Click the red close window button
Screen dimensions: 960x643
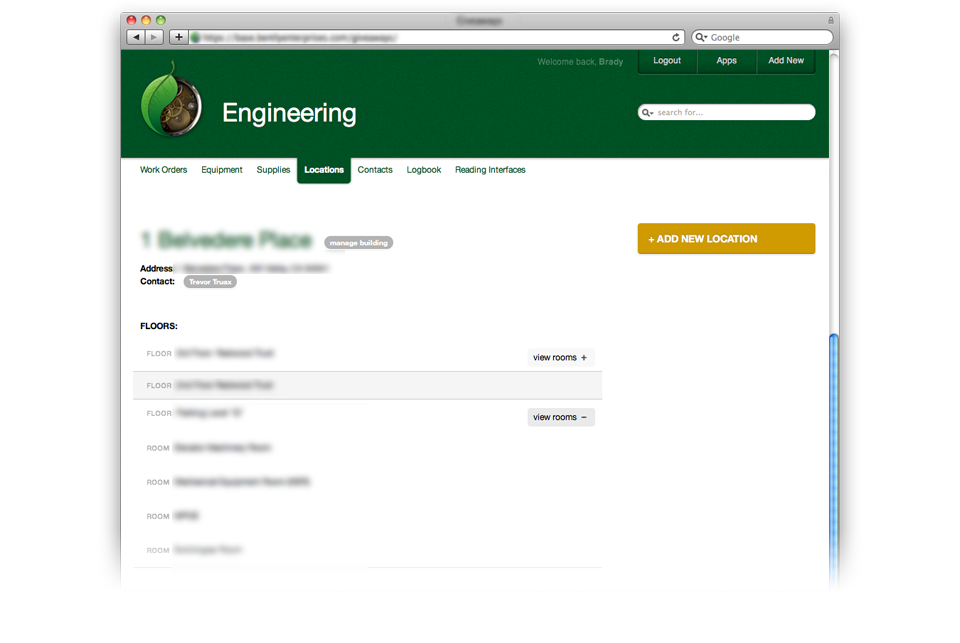tap(131, 20)
